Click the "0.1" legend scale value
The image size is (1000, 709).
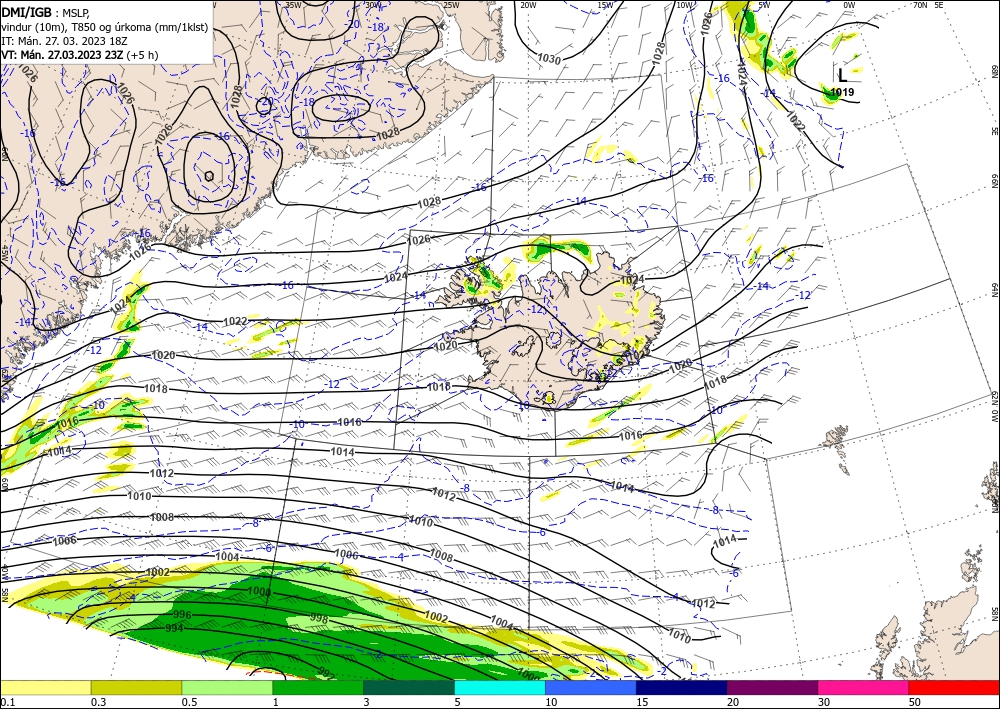coord(7,702)
